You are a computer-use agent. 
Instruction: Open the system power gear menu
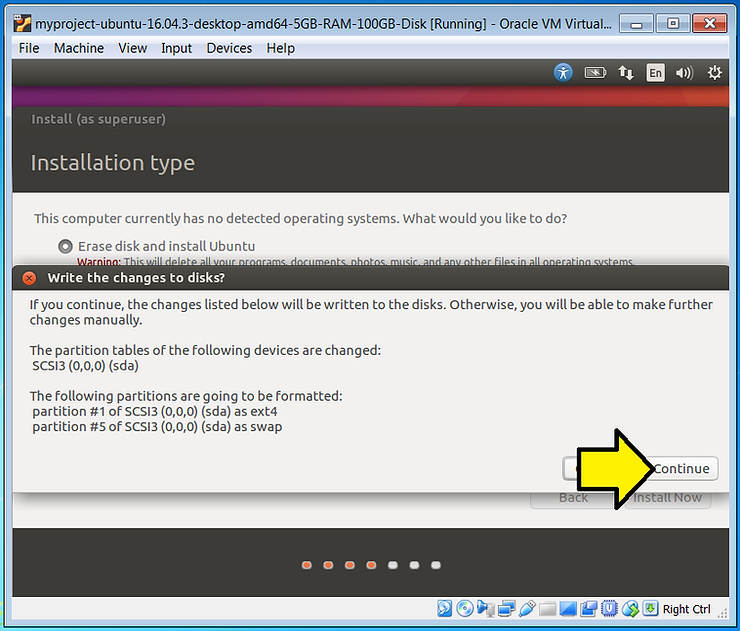[715, 73]
